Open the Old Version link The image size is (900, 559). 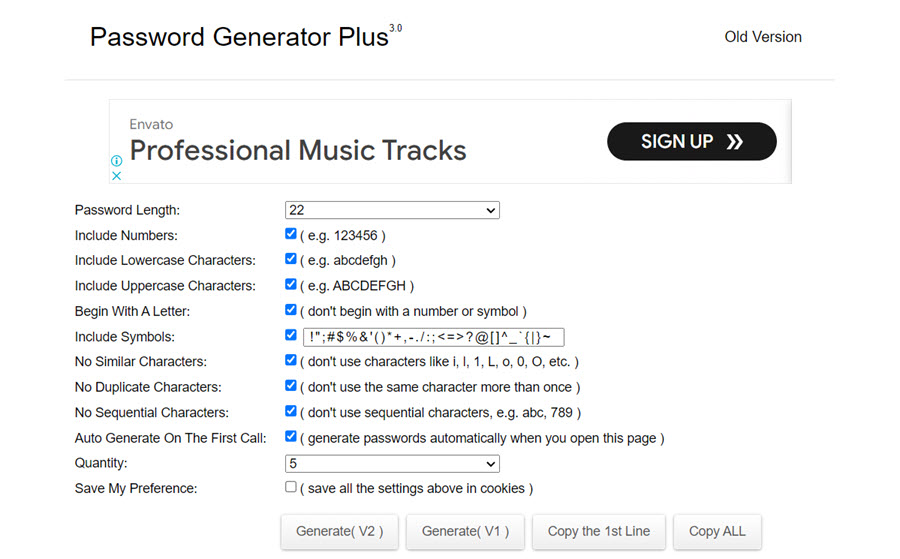[x=763, y=37]
